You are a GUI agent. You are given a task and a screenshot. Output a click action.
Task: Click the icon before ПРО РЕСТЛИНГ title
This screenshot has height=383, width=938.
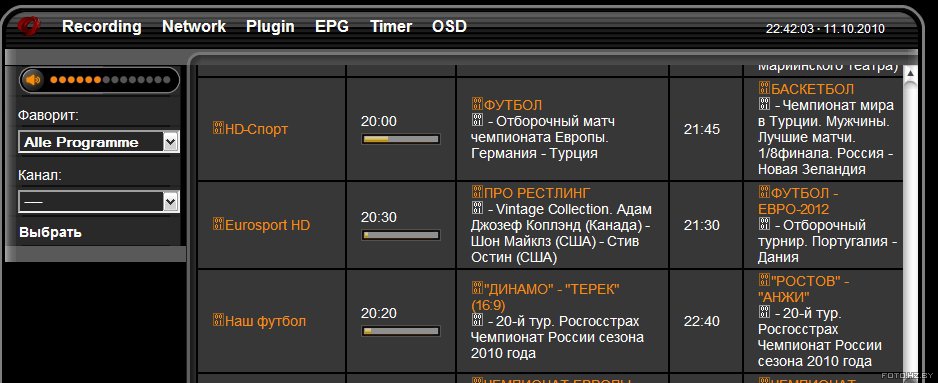[477, 192]
